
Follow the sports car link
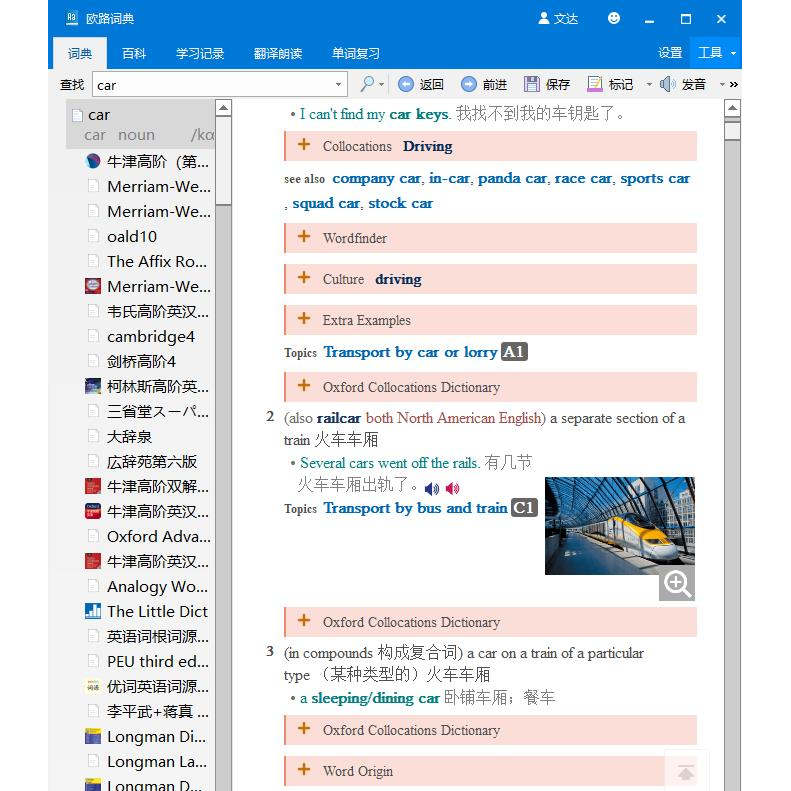click(655, 179)
